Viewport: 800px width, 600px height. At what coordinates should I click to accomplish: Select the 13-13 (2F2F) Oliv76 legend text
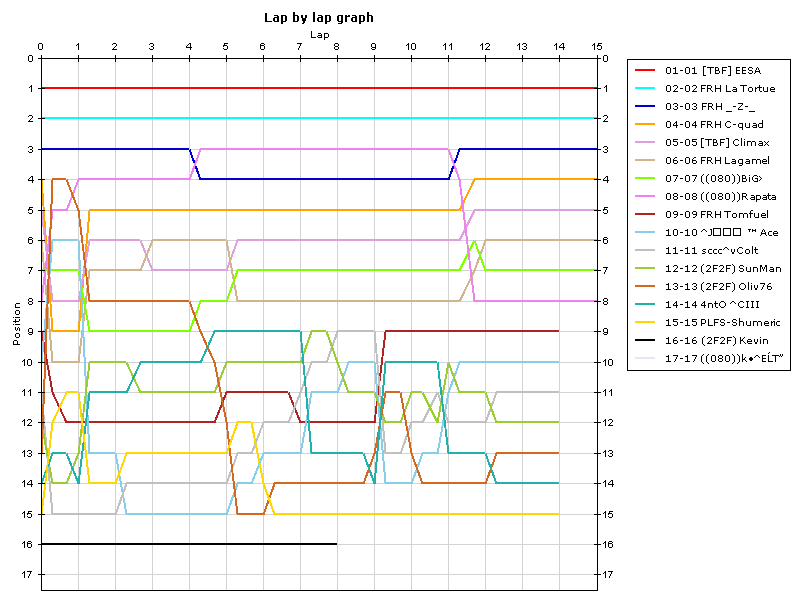[x=717, y=286]
